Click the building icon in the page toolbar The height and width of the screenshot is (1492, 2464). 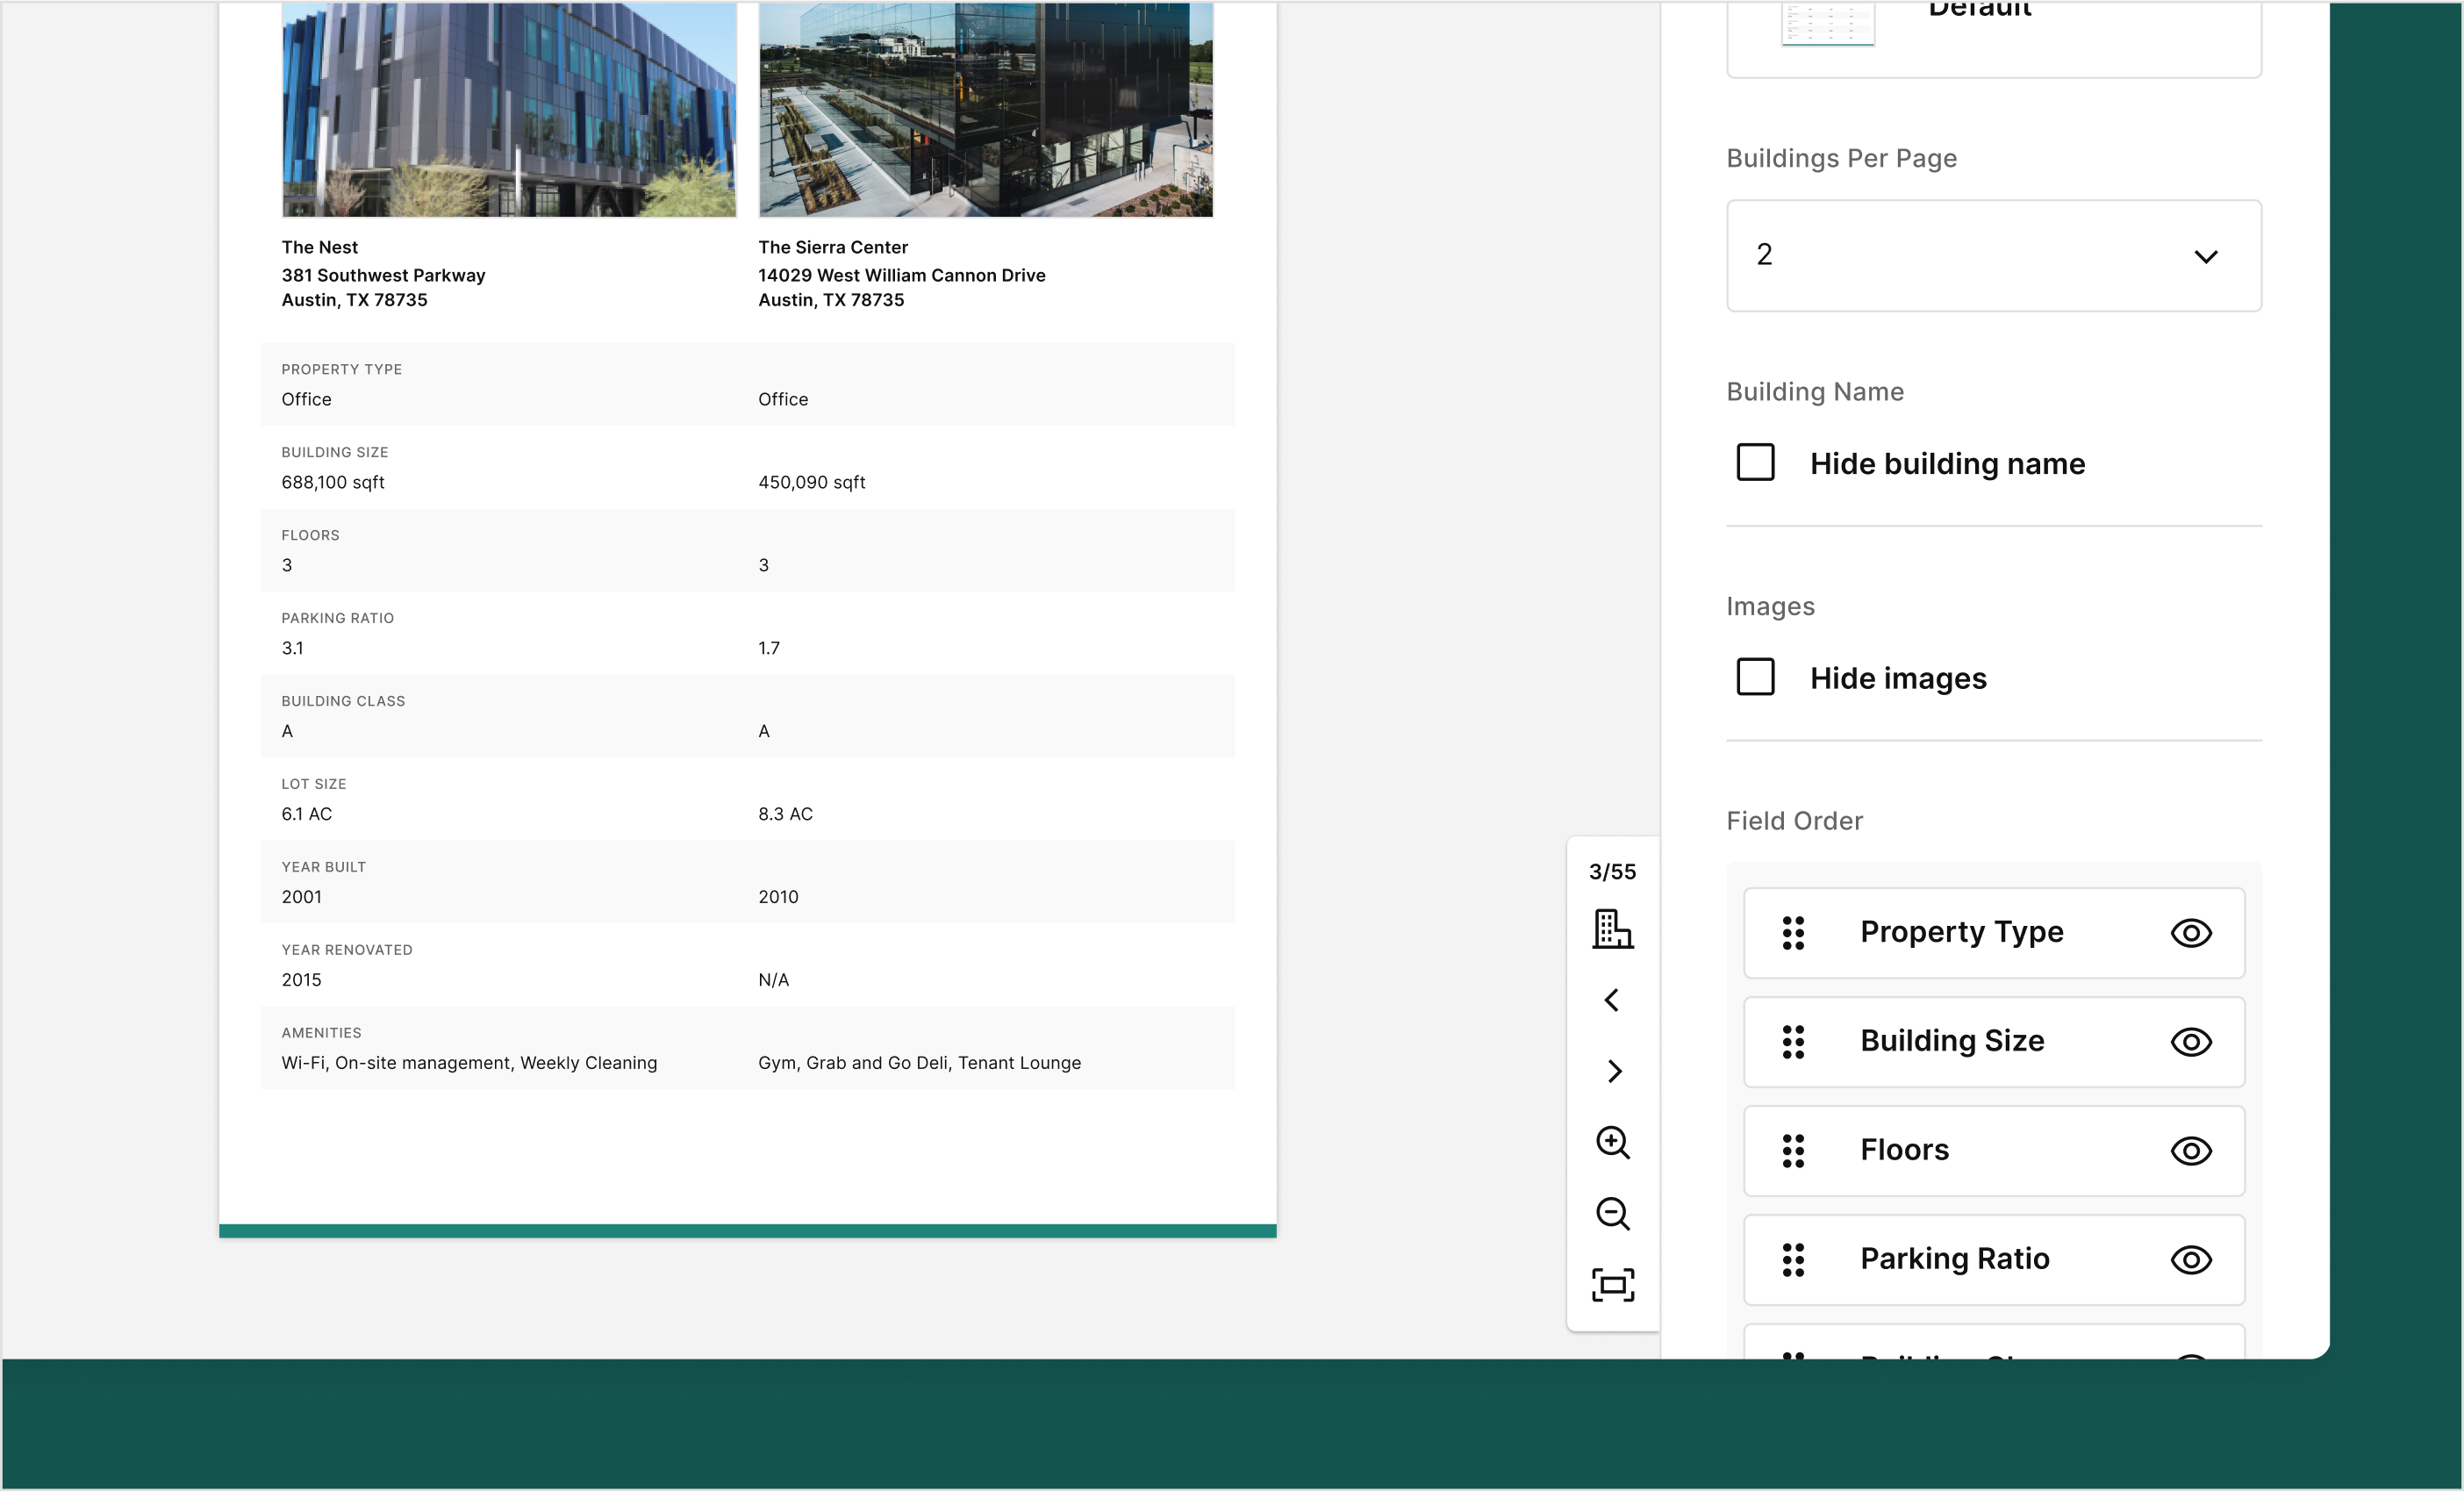1612,929
